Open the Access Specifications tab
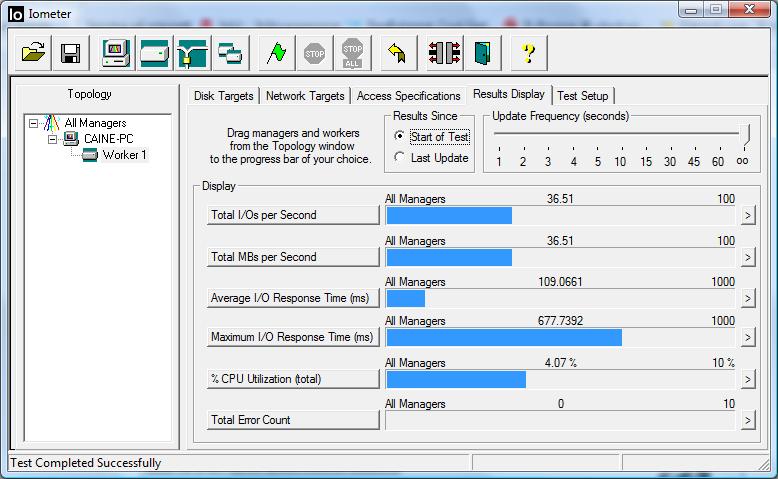The height and width of the screenshot is (479, 778). click(x=408, y=96)
